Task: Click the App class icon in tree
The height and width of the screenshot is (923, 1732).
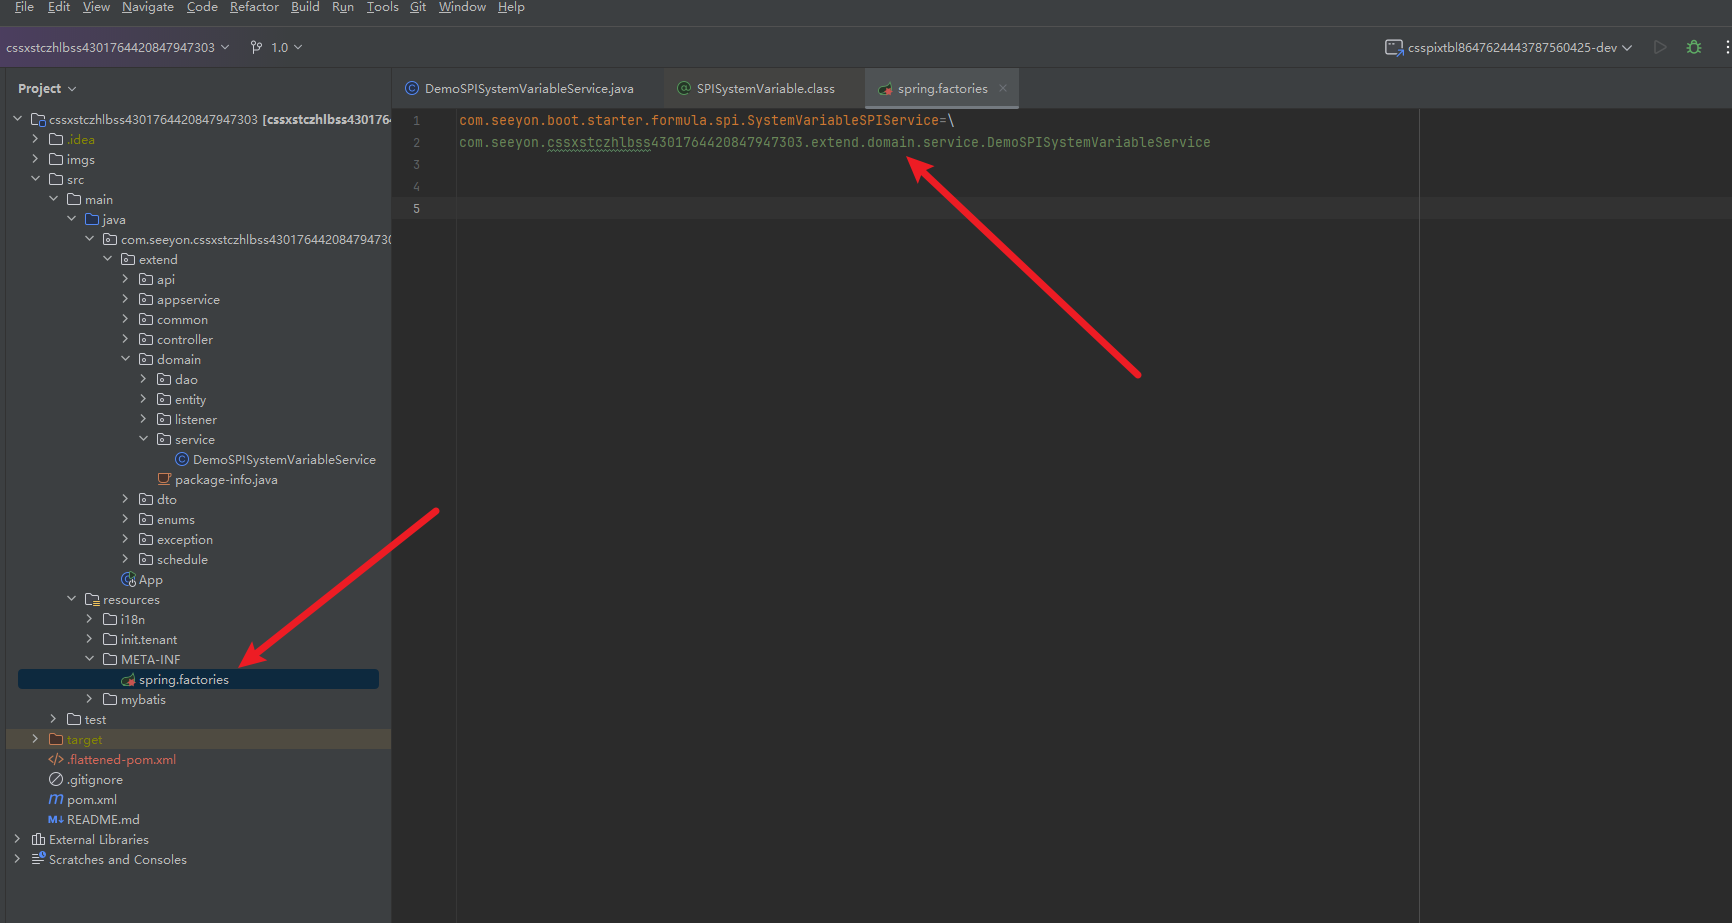Action: pyautogui.click(x=128, y=580)
